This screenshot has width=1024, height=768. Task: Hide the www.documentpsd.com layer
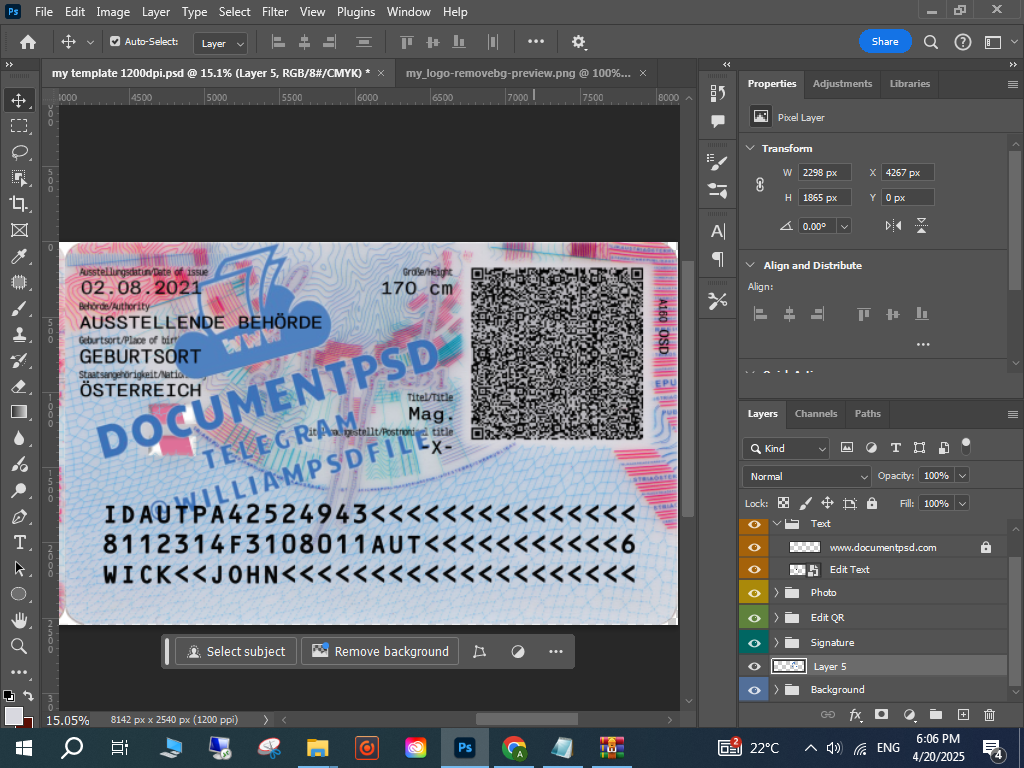pyautogui.click(x=754, y=547)
